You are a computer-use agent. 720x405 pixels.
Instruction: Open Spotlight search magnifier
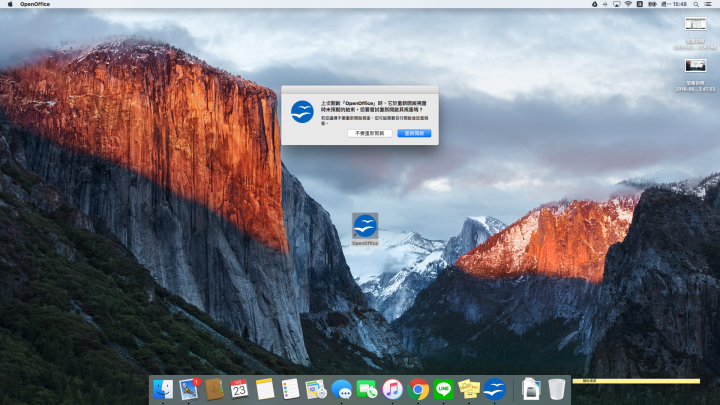click(x=696, y=4)
